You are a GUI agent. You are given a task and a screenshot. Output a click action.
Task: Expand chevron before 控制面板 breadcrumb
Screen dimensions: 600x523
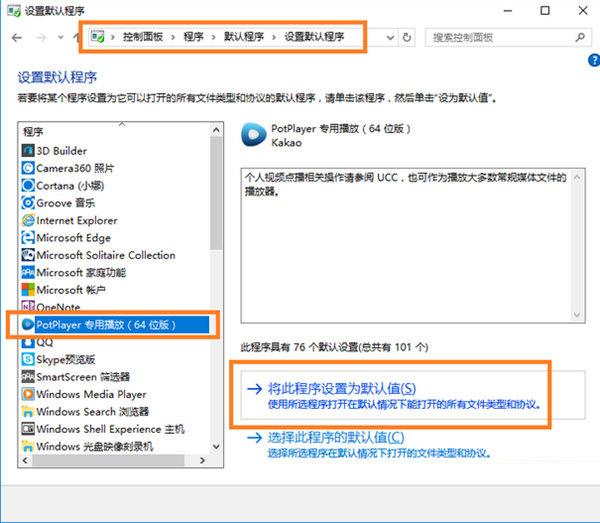click(112, 37)
